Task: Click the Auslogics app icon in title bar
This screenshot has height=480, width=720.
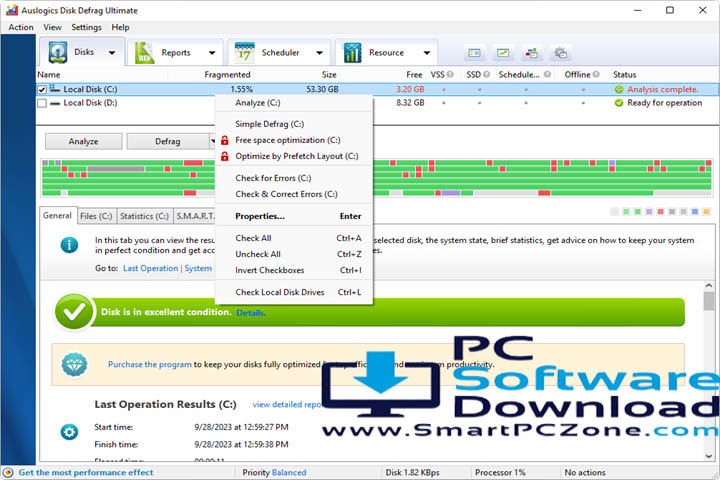Action: pos(11,10)
